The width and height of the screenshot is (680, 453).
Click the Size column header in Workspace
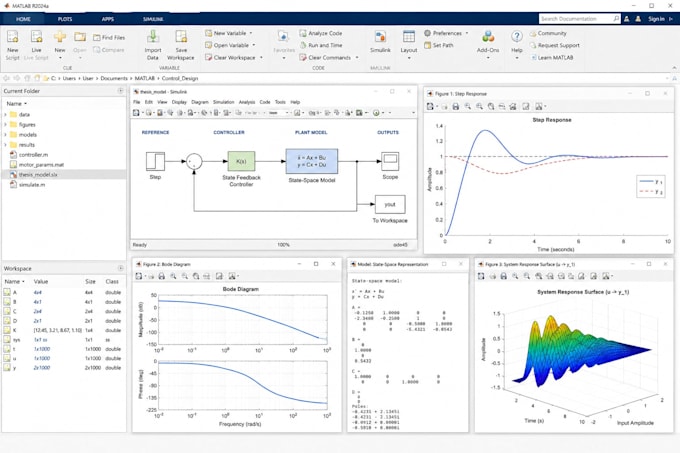pos(90,282)
